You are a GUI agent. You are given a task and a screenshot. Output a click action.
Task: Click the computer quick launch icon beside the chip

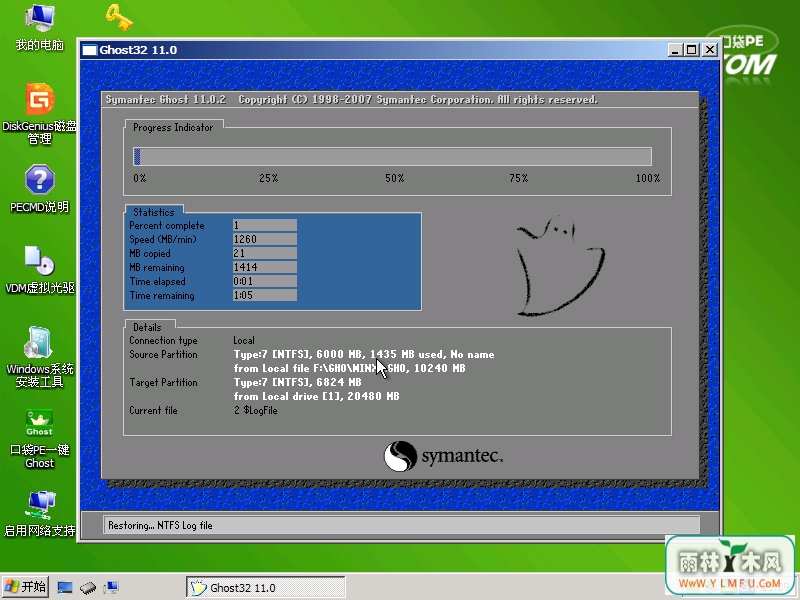(x=111, y=587)
